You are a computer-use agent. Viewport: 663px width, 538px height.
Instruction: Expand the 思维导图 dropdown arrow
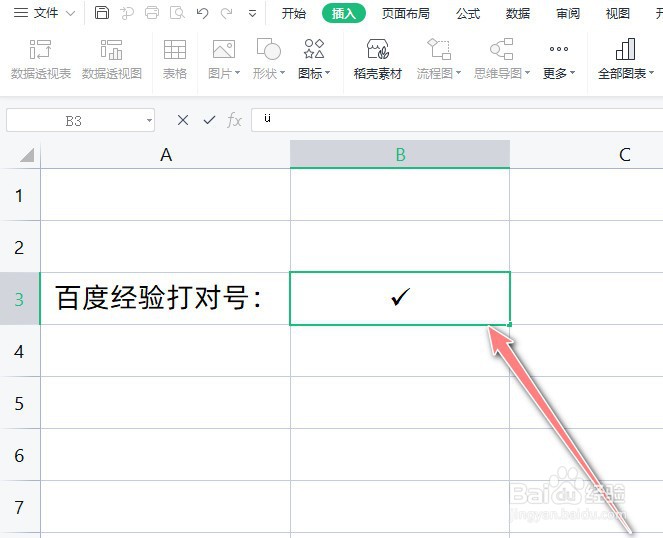(527, 73)
